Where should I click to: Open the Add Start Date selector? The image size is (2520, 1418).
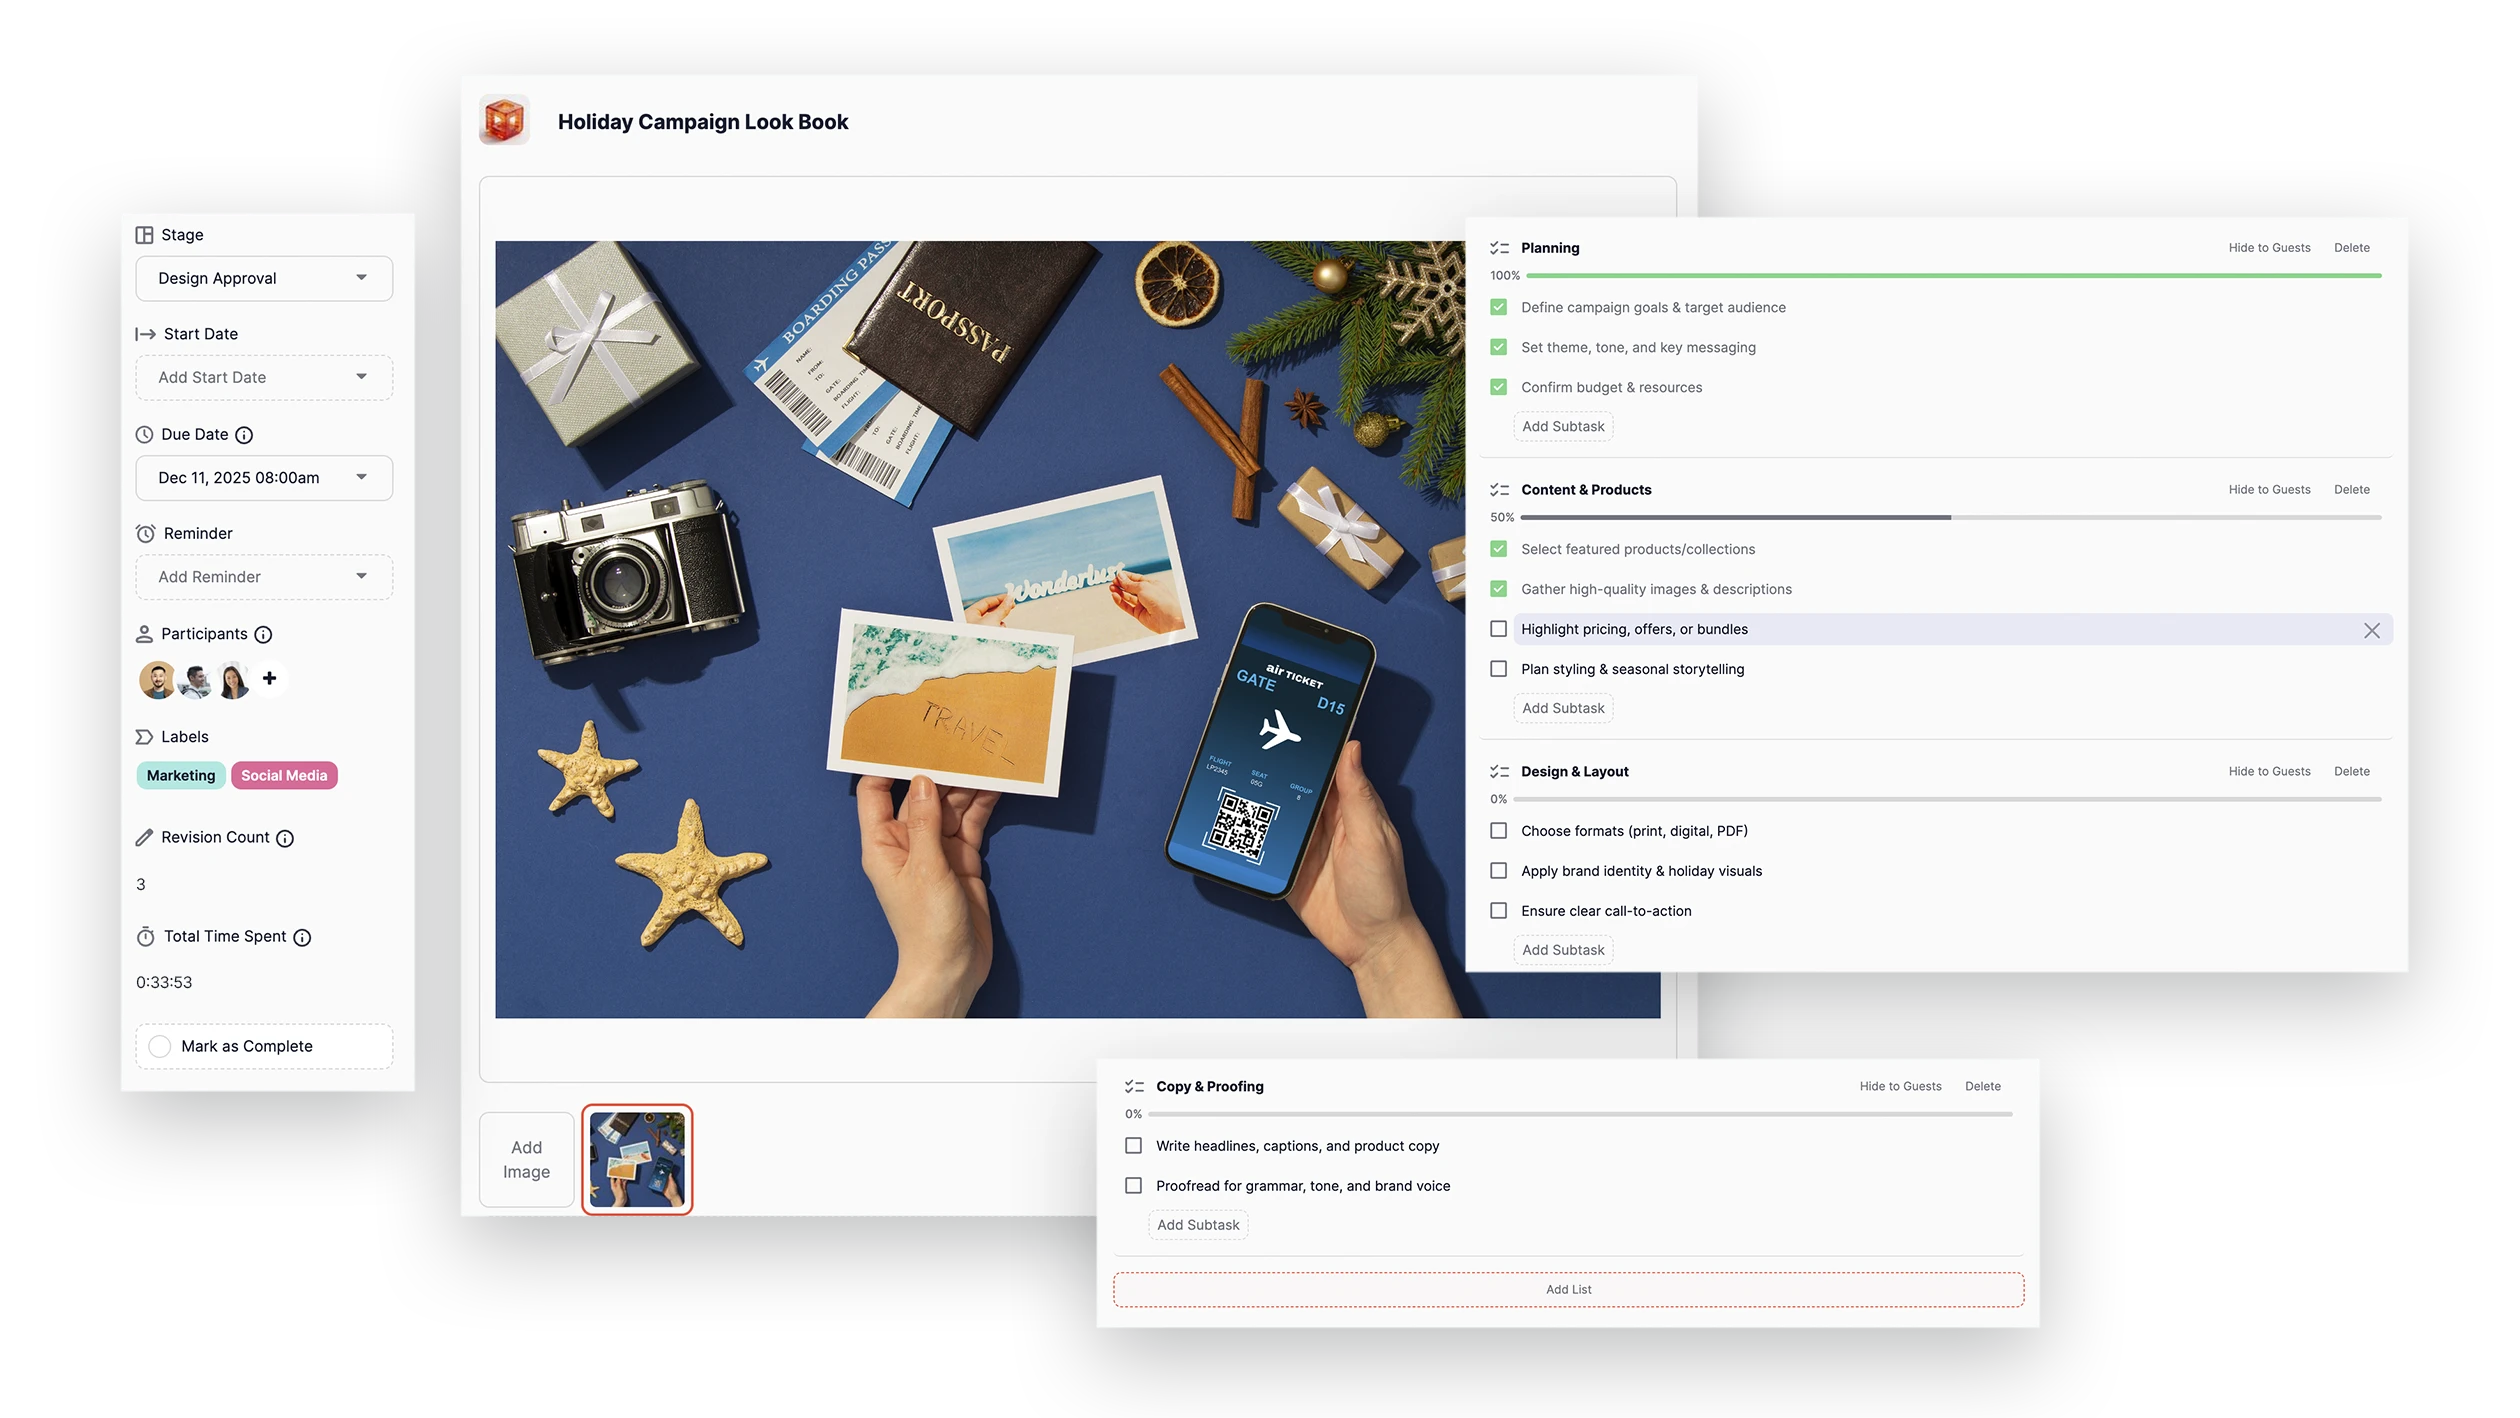(x=263, y=377)
